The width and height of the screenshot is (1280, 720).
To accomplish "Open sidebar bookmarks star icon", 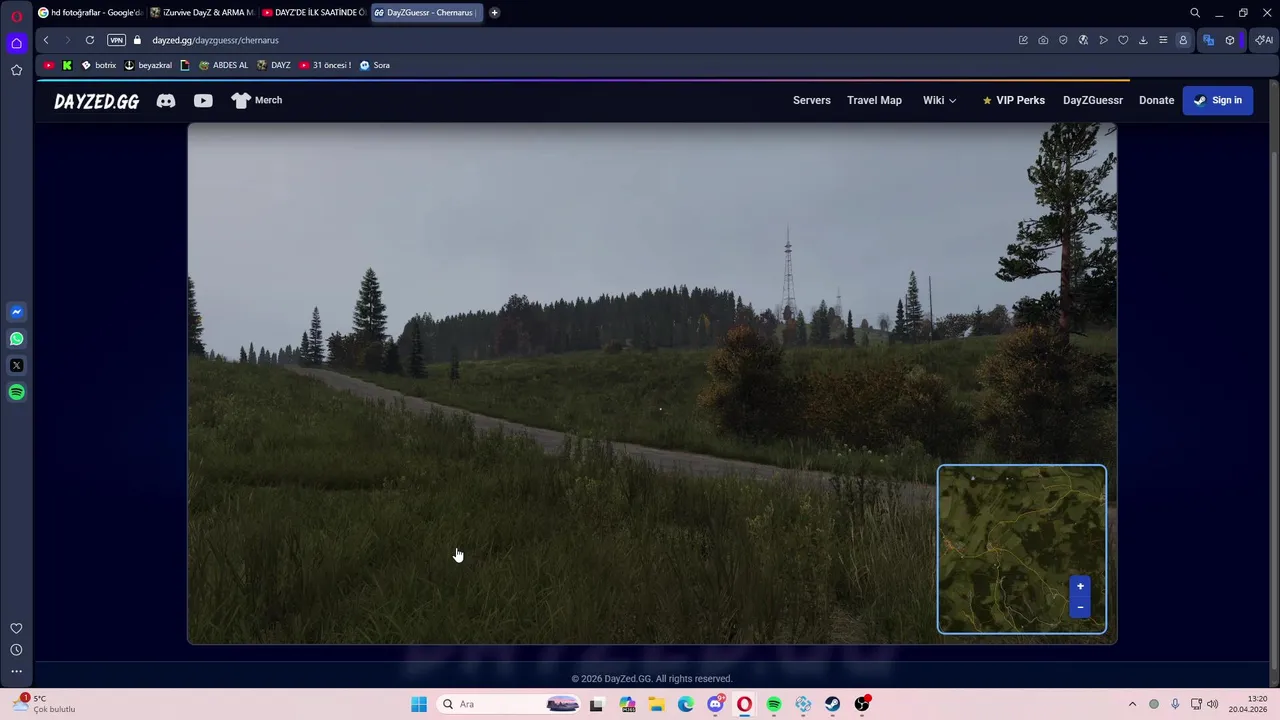I will point(16,70).
